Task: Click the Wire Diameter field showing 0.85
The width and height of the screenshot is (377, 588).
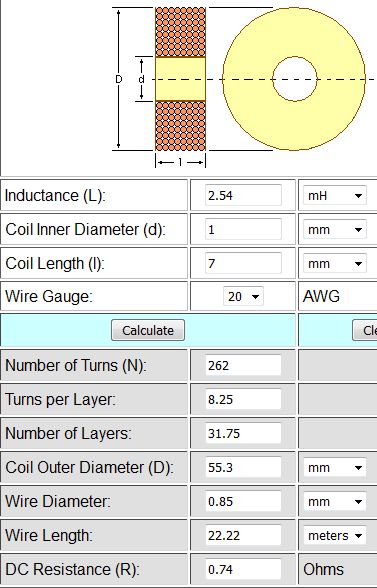Action: 243,501
